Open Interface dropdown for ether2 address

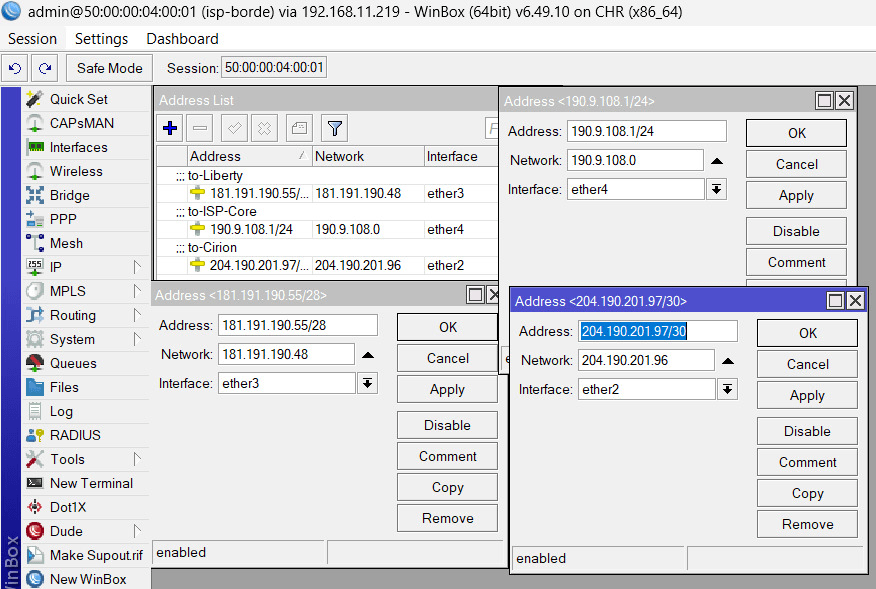(727, 390)
